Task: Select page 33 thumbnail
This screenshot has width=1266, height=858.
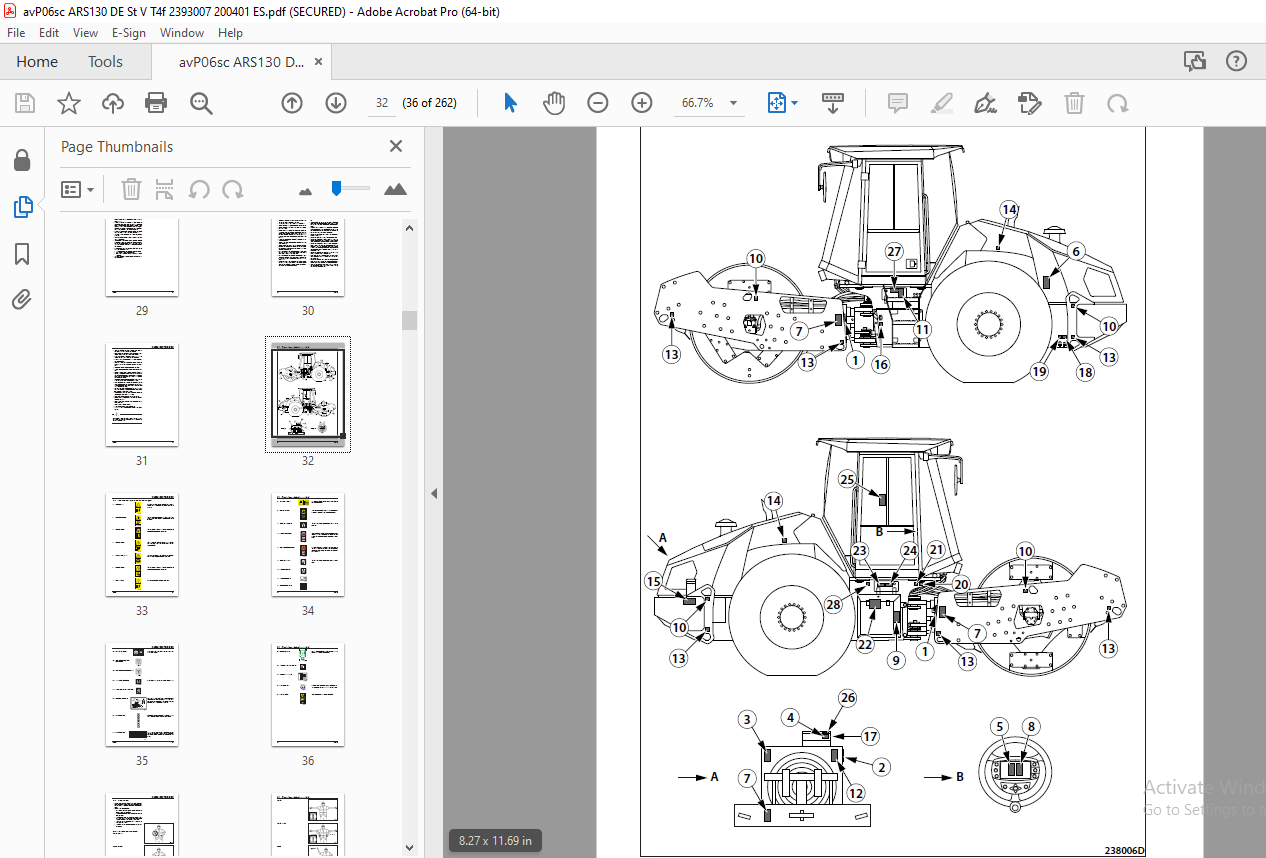Action: point(142,544)
